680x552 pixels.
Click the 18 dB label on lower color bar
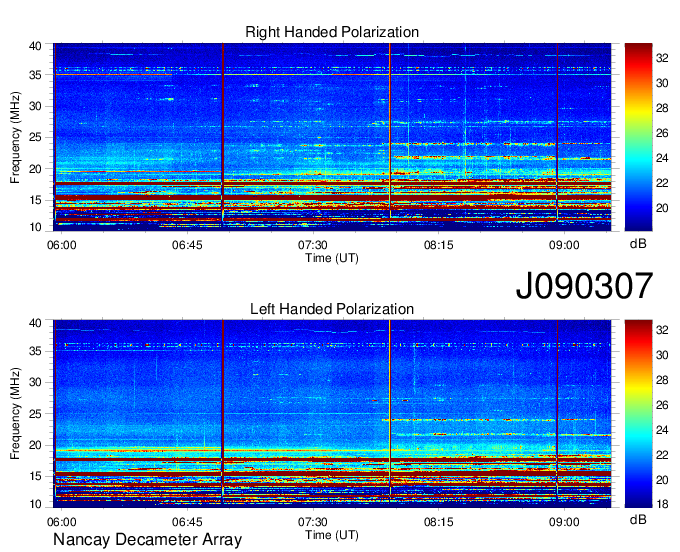[662, 504]
